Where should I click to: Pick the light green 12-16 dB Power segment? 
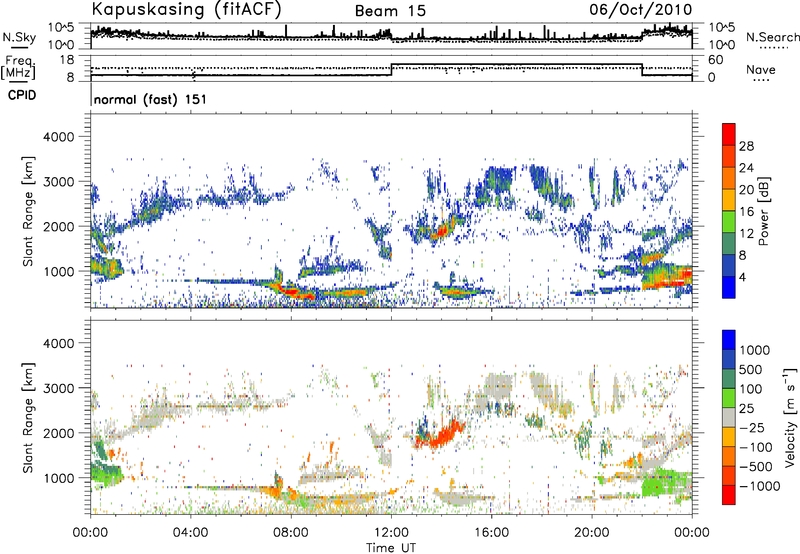coord(729,222)
